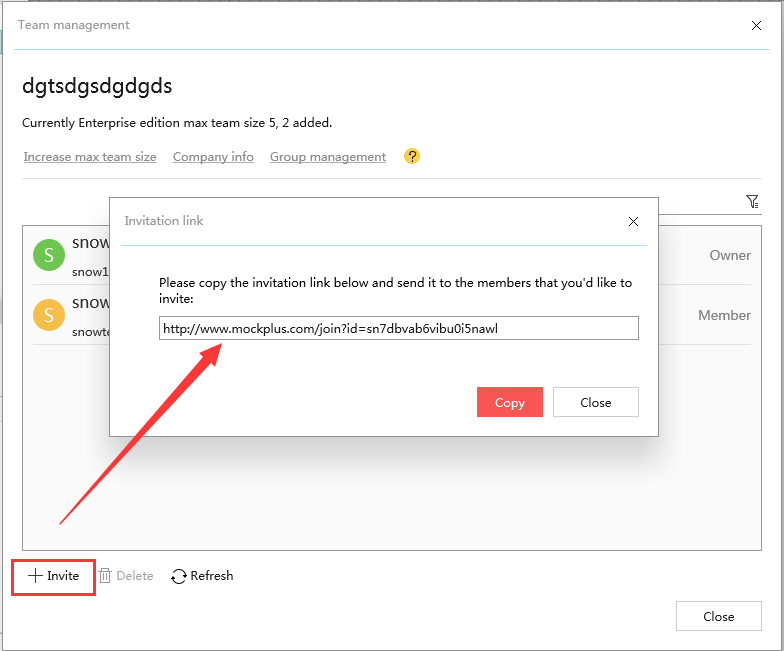Click the yellow question mark help icon

pos(412,156)
